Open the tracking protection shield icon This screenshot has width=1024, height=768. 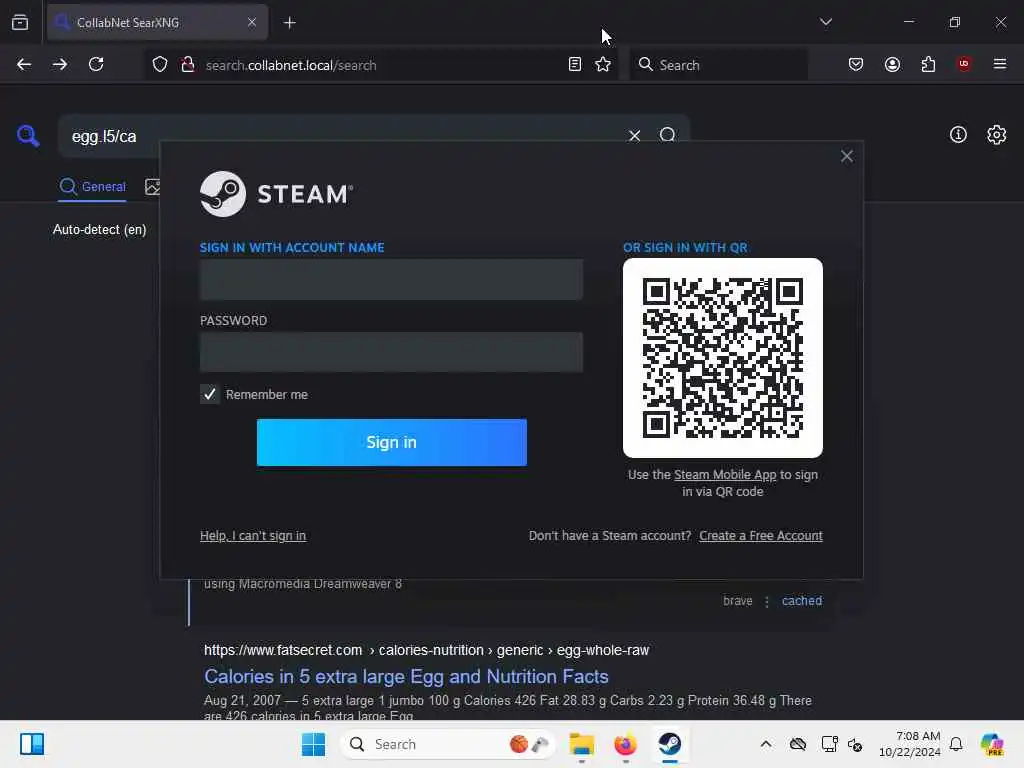pos(160,65)
